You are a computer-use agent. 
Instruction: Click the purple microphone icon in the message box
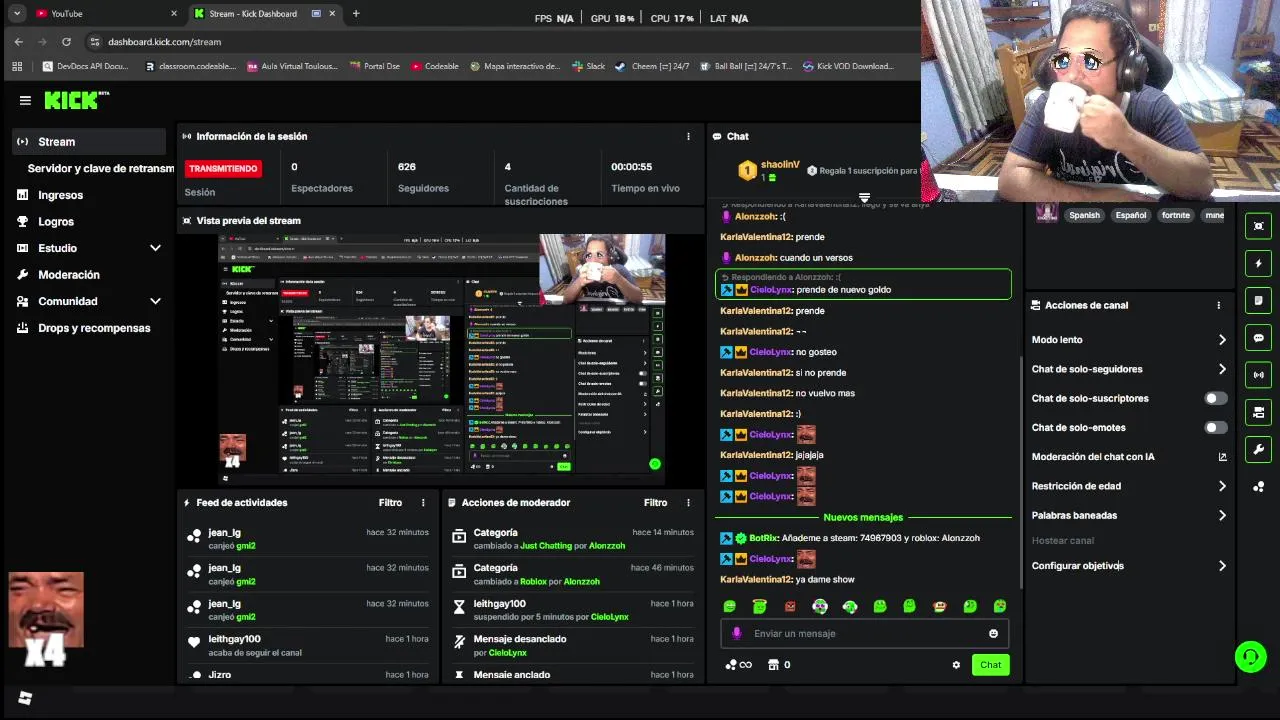pyautogui.click(x=737, y=633)
